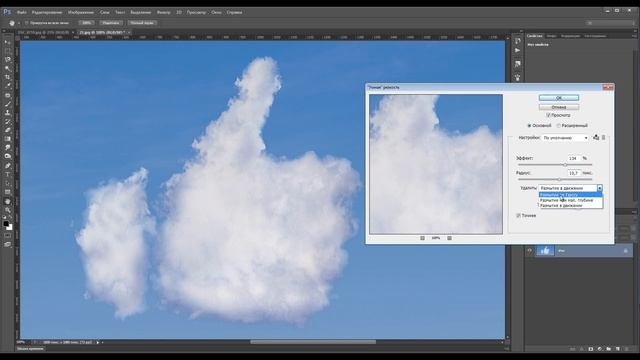Select the Type tool
The image size is (640, 360).
7,174
